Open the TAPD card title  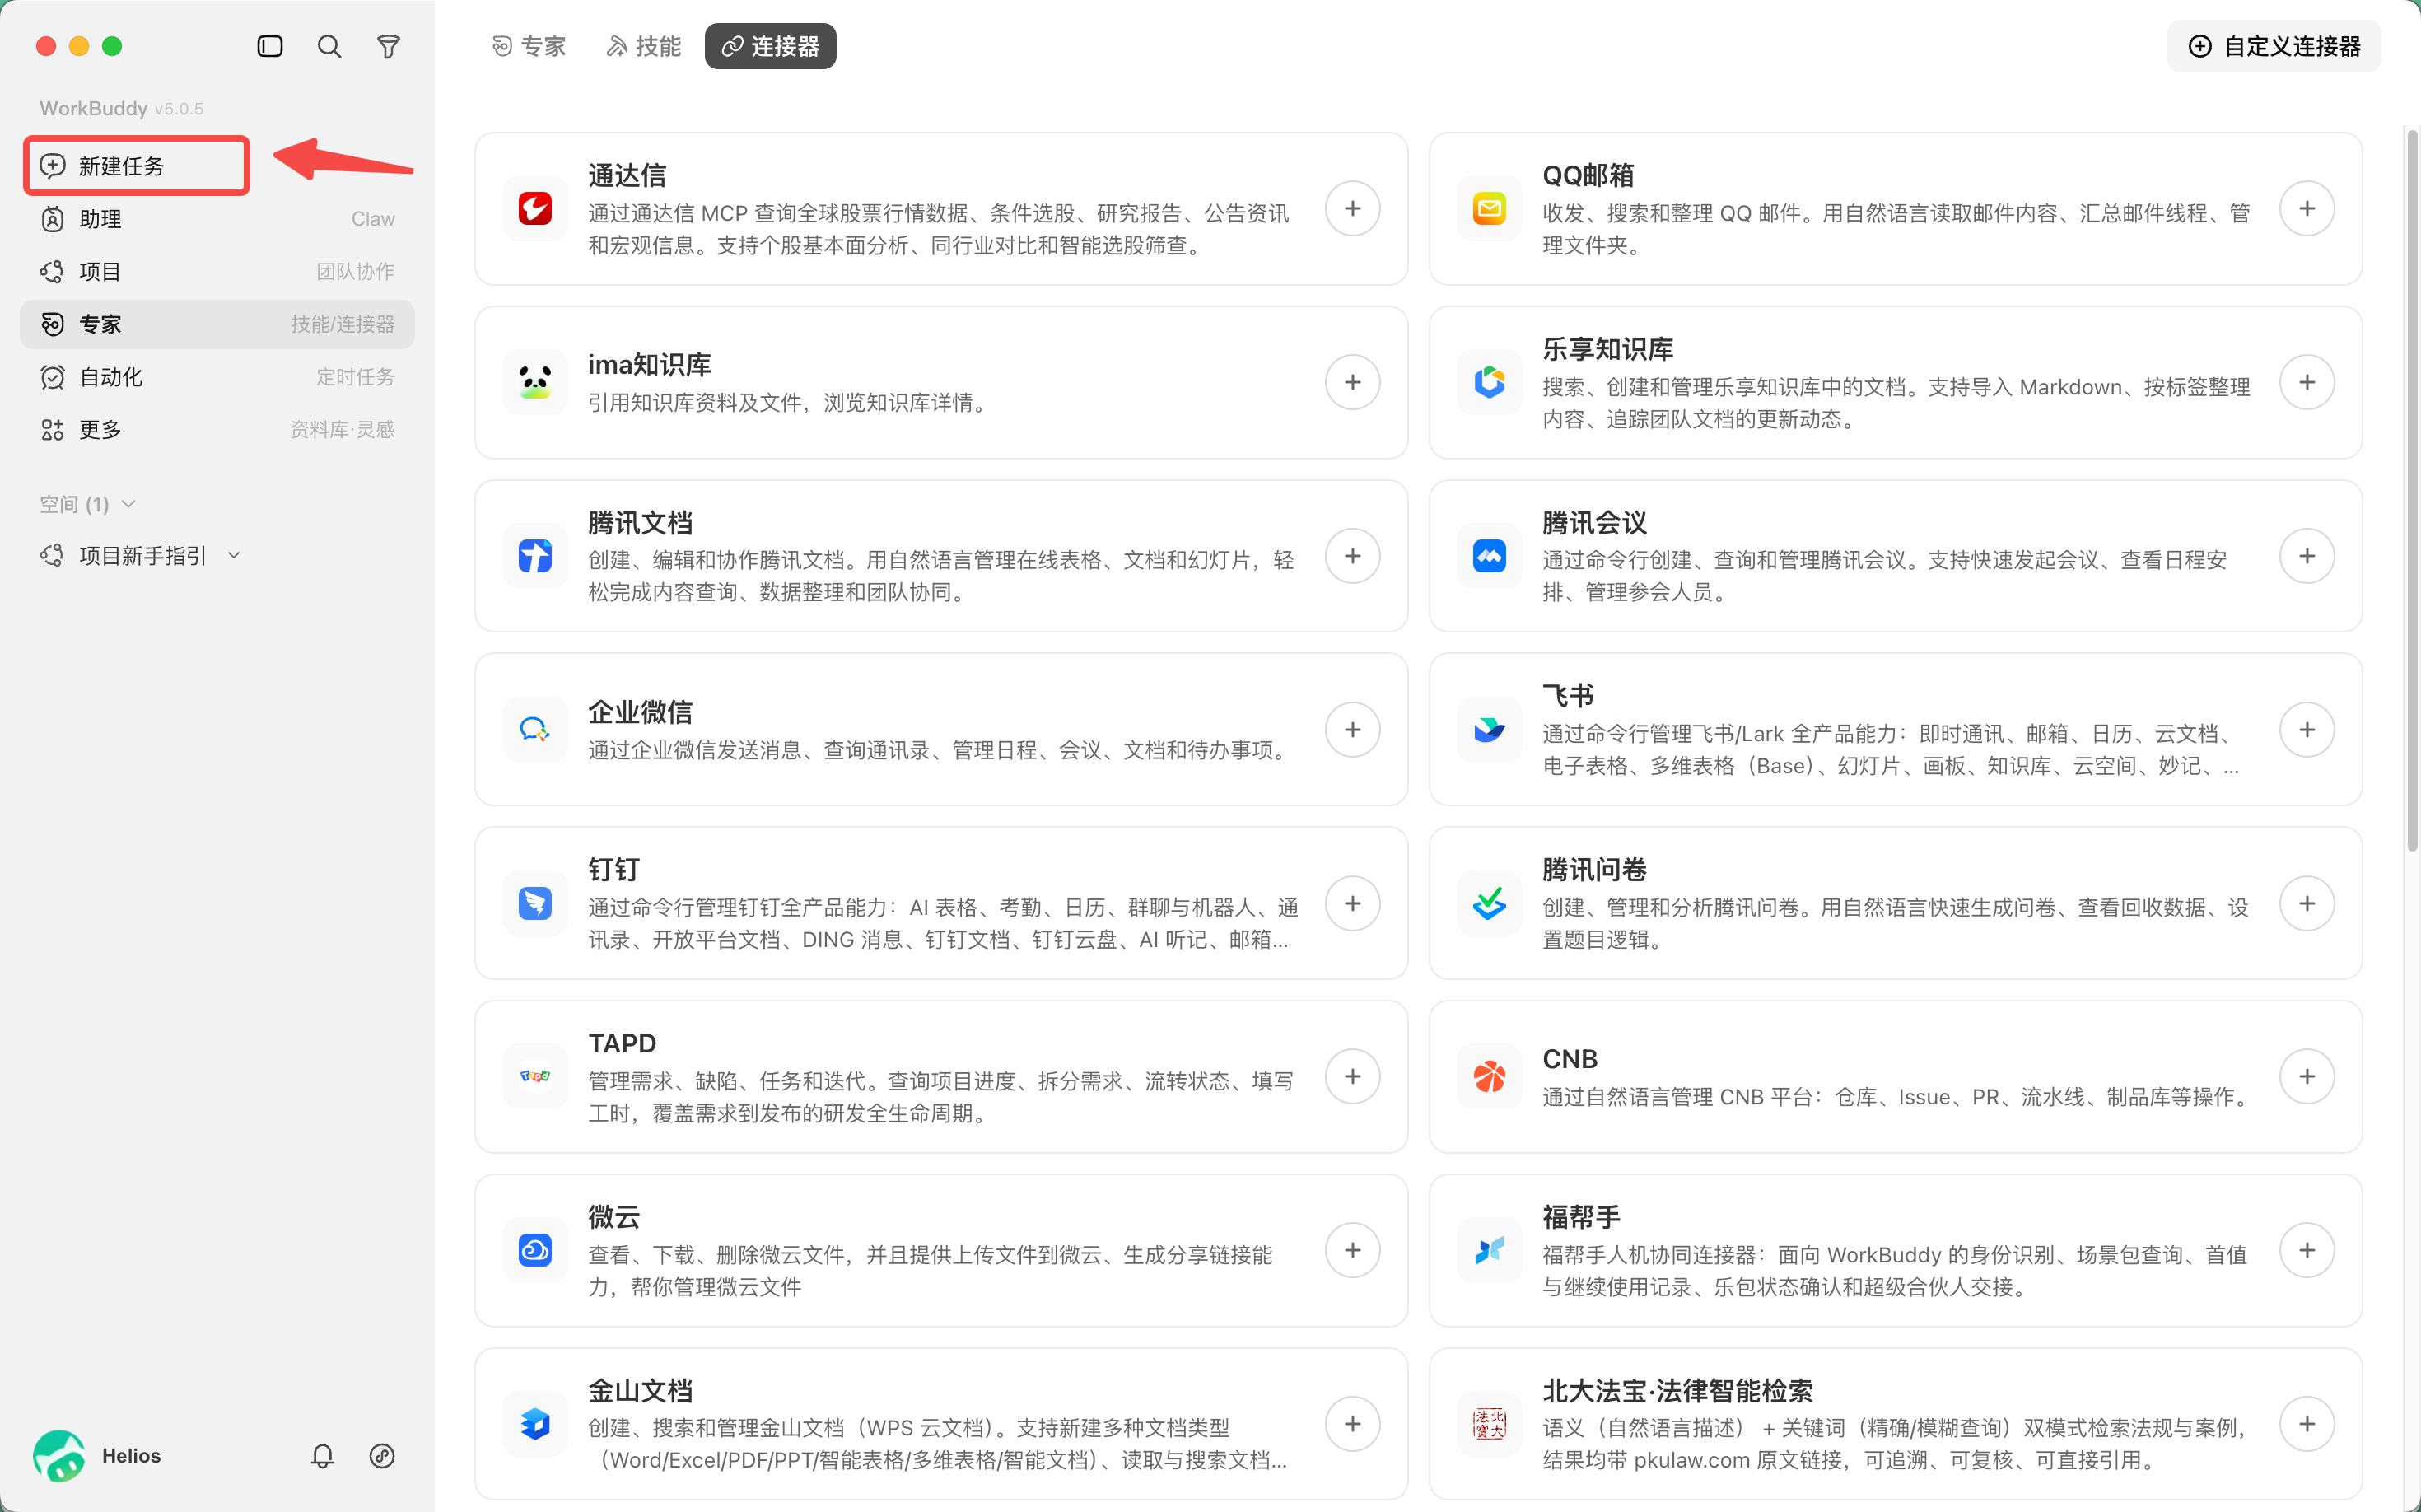(622, 1043)
